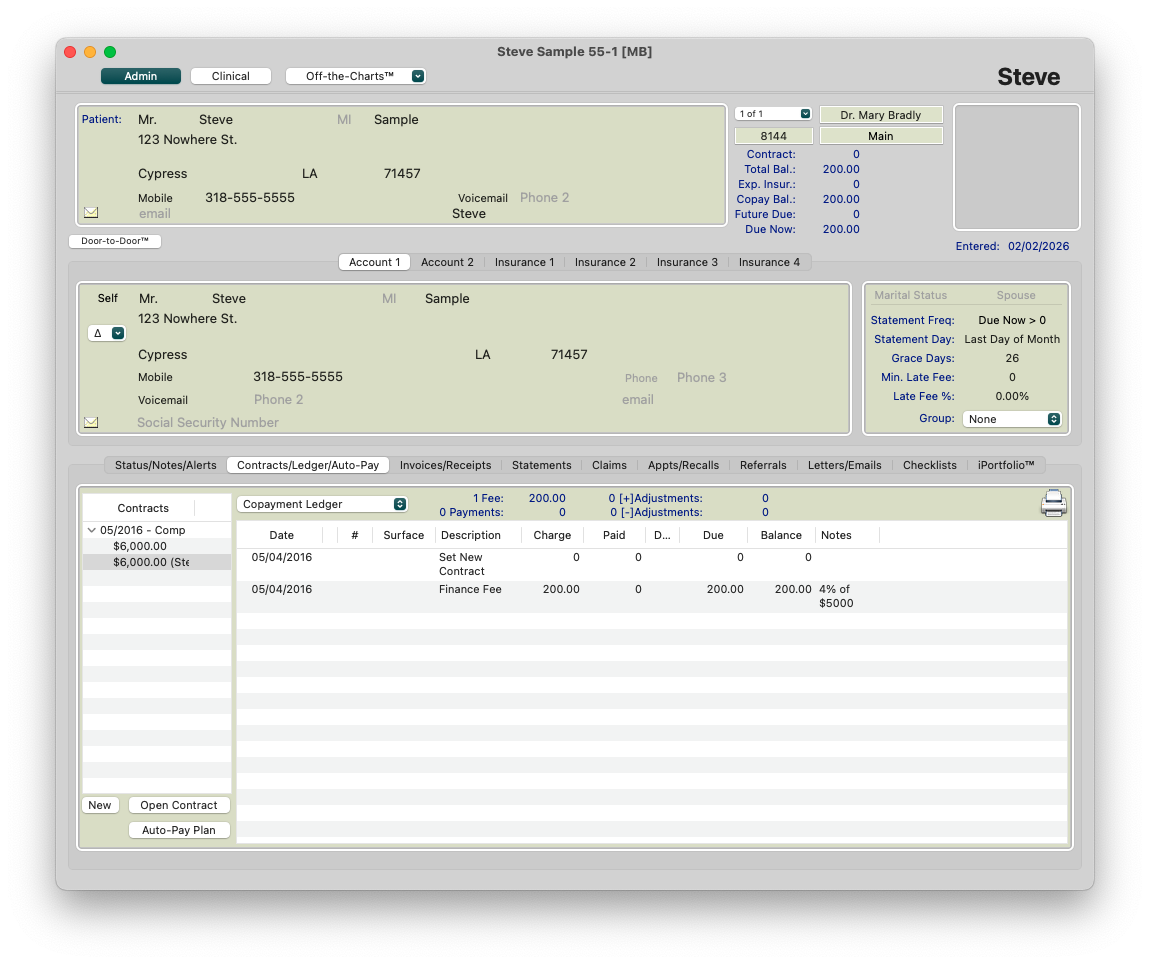Open the Group None dropdown
Viewport: 1150px width, 964px height.
point(1011,420)
